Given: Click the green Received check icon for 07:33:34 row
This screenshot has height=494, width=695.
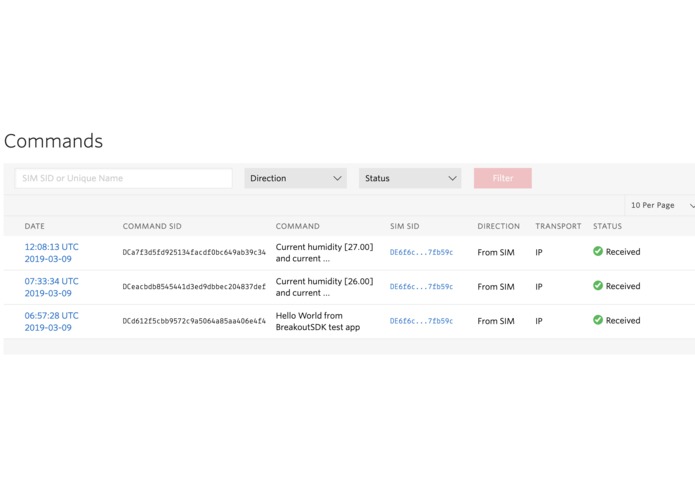Looking at the screenshot, I should (598, 286).
